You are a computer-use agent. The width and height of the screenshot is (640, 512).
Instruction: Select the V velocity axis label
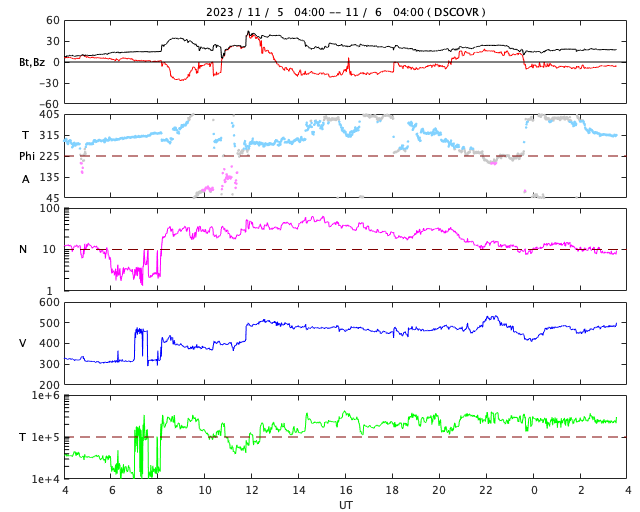(23, 343)
